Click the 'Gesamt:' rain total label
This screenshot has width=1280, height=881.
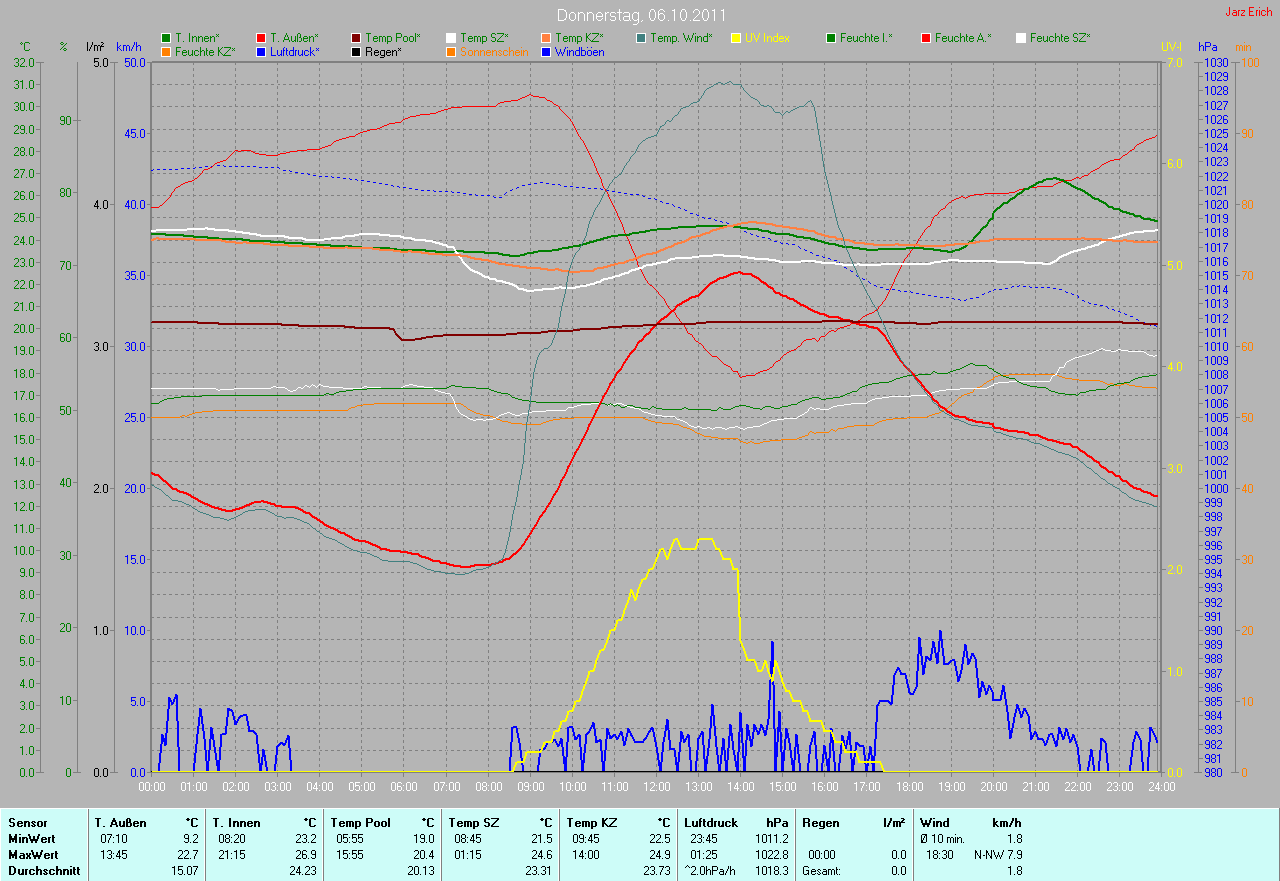(823, 871)
